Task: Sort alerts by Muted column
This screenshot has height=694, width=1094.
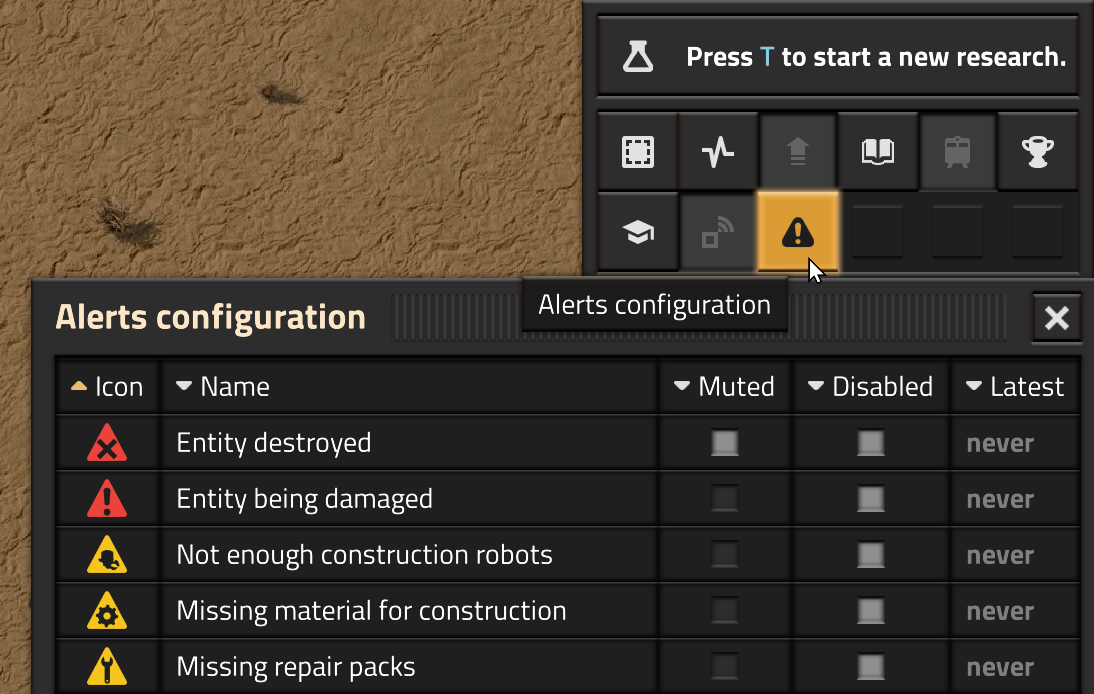Action: pyautogui.click(x=725, y=386)
